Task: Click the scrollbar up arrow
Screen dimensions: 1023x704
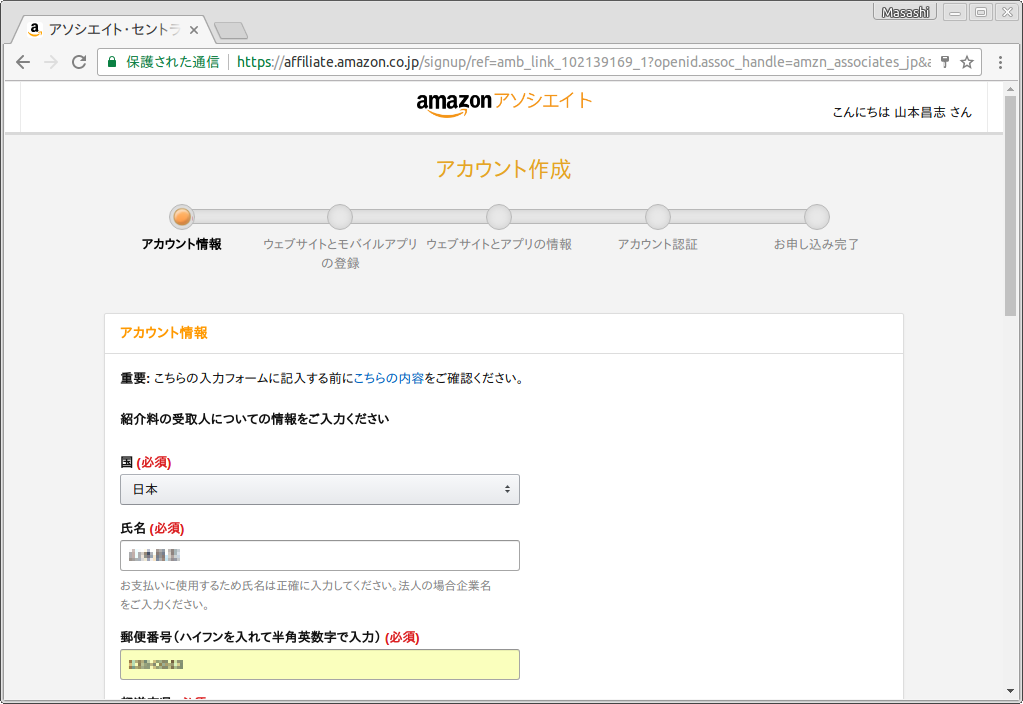Action: point(1010,89)
